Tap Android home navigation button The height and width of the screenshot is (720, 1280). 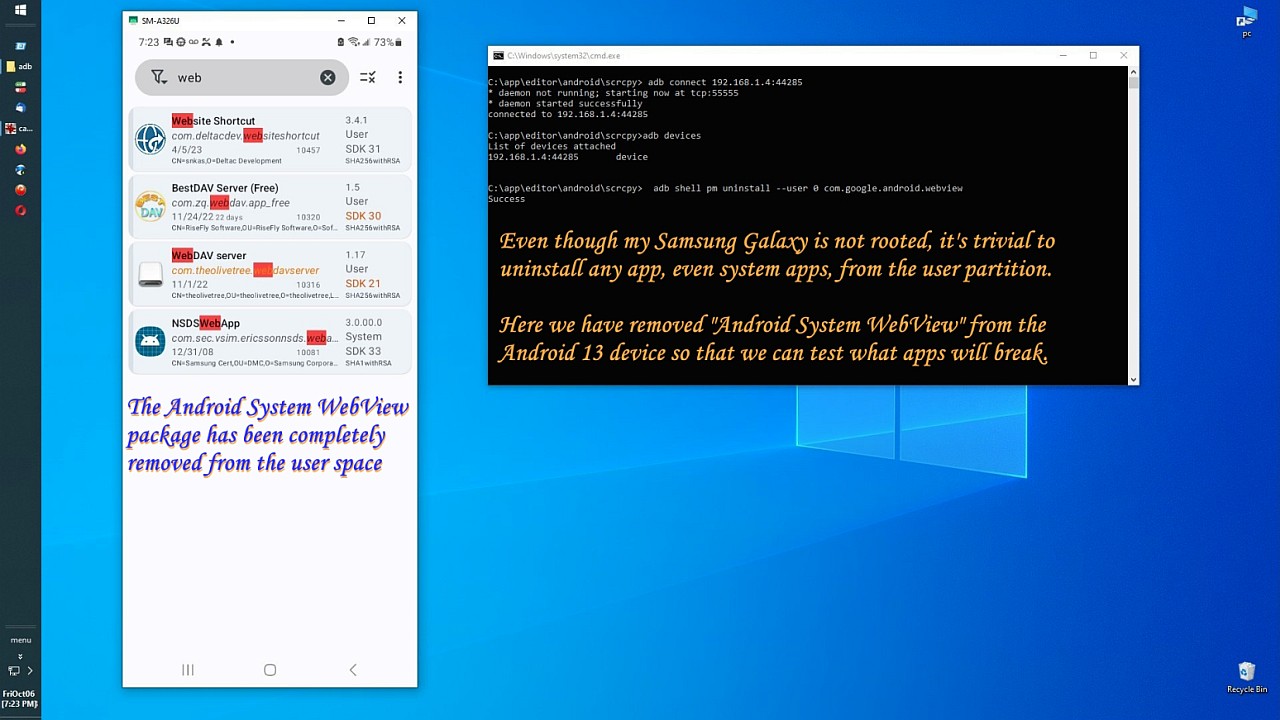[x=270, y=670]
